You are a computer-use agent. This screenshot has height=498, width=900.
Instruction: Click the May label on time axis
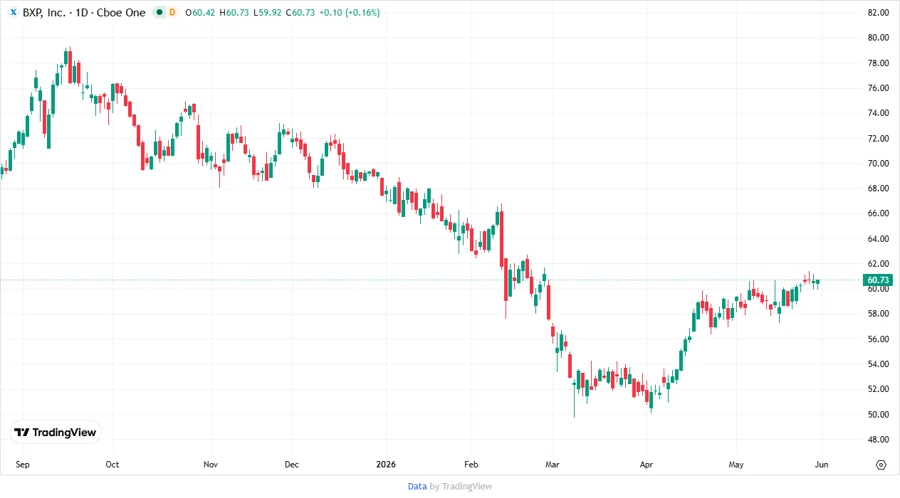point(736,464)
